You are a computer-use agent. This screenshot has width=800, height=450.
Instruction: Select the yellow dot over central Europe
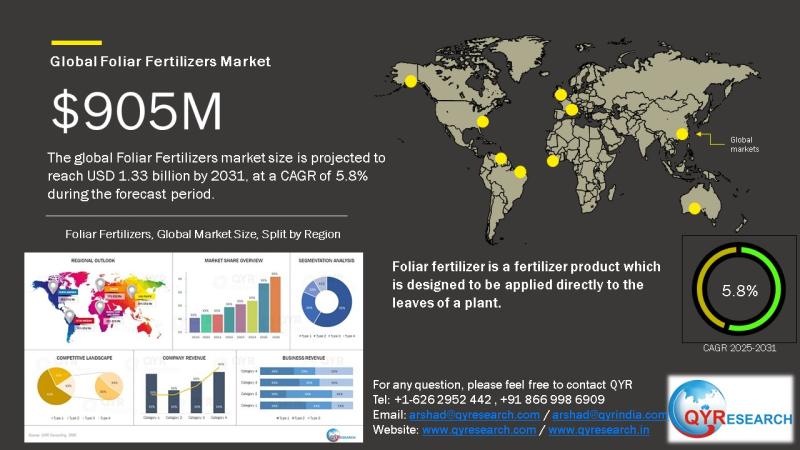571,109
